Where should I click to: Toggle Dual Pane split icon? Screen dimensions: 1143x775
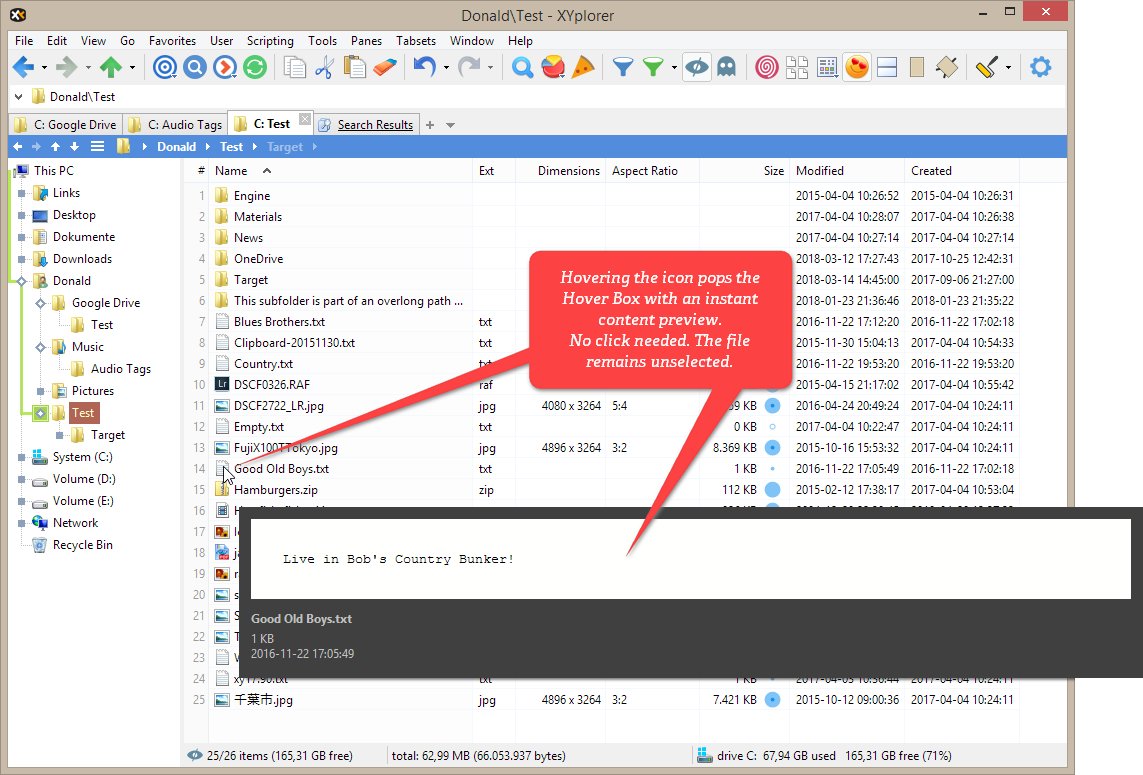pyautogui.click(x=887, y=67)
